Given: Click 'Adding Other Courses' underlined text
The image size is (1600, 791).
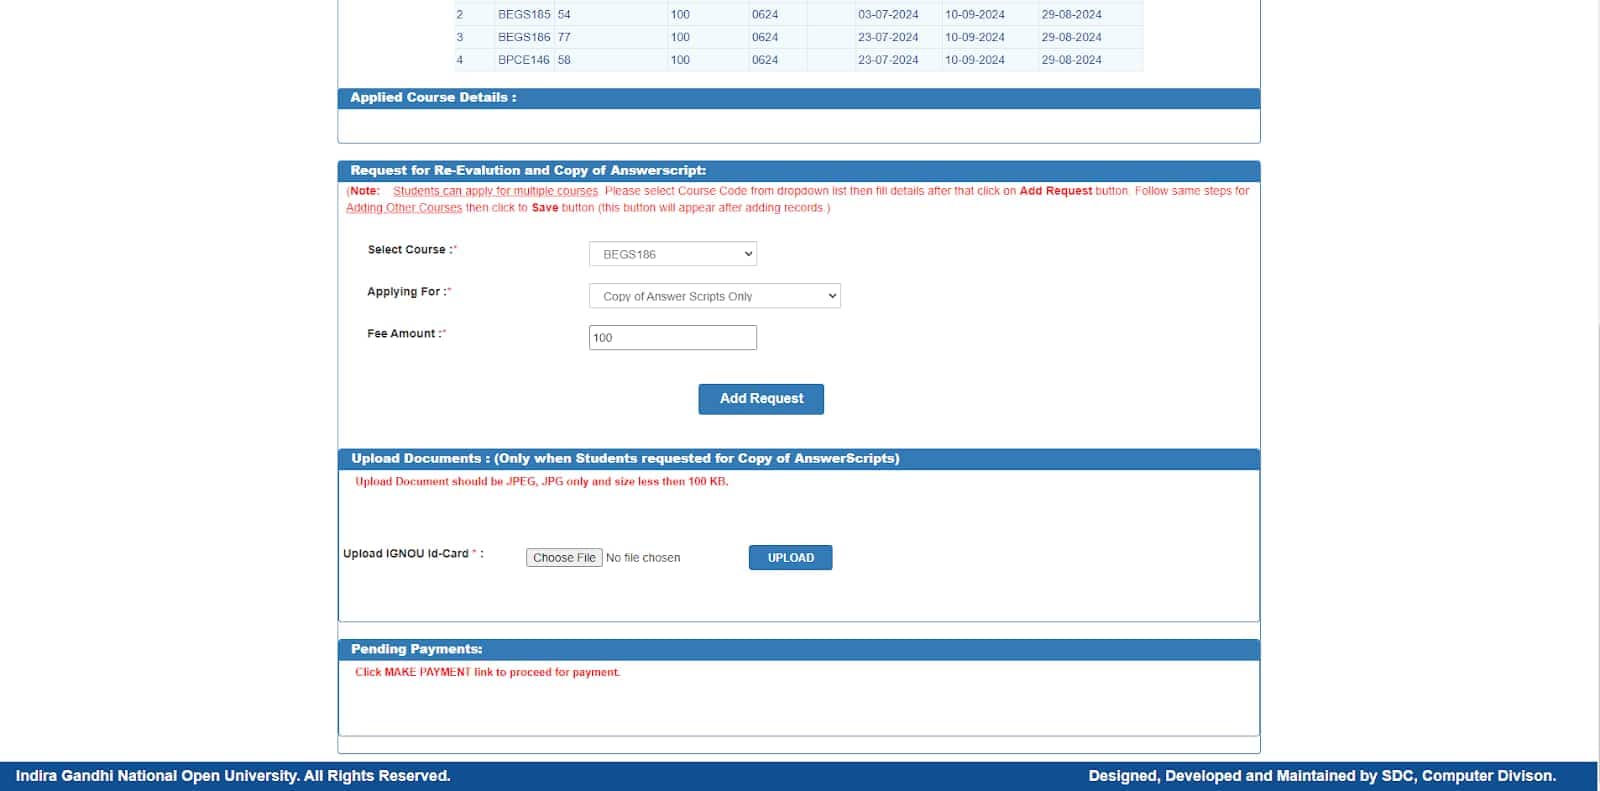Looking at the screenshot, I should click(404, 208).
